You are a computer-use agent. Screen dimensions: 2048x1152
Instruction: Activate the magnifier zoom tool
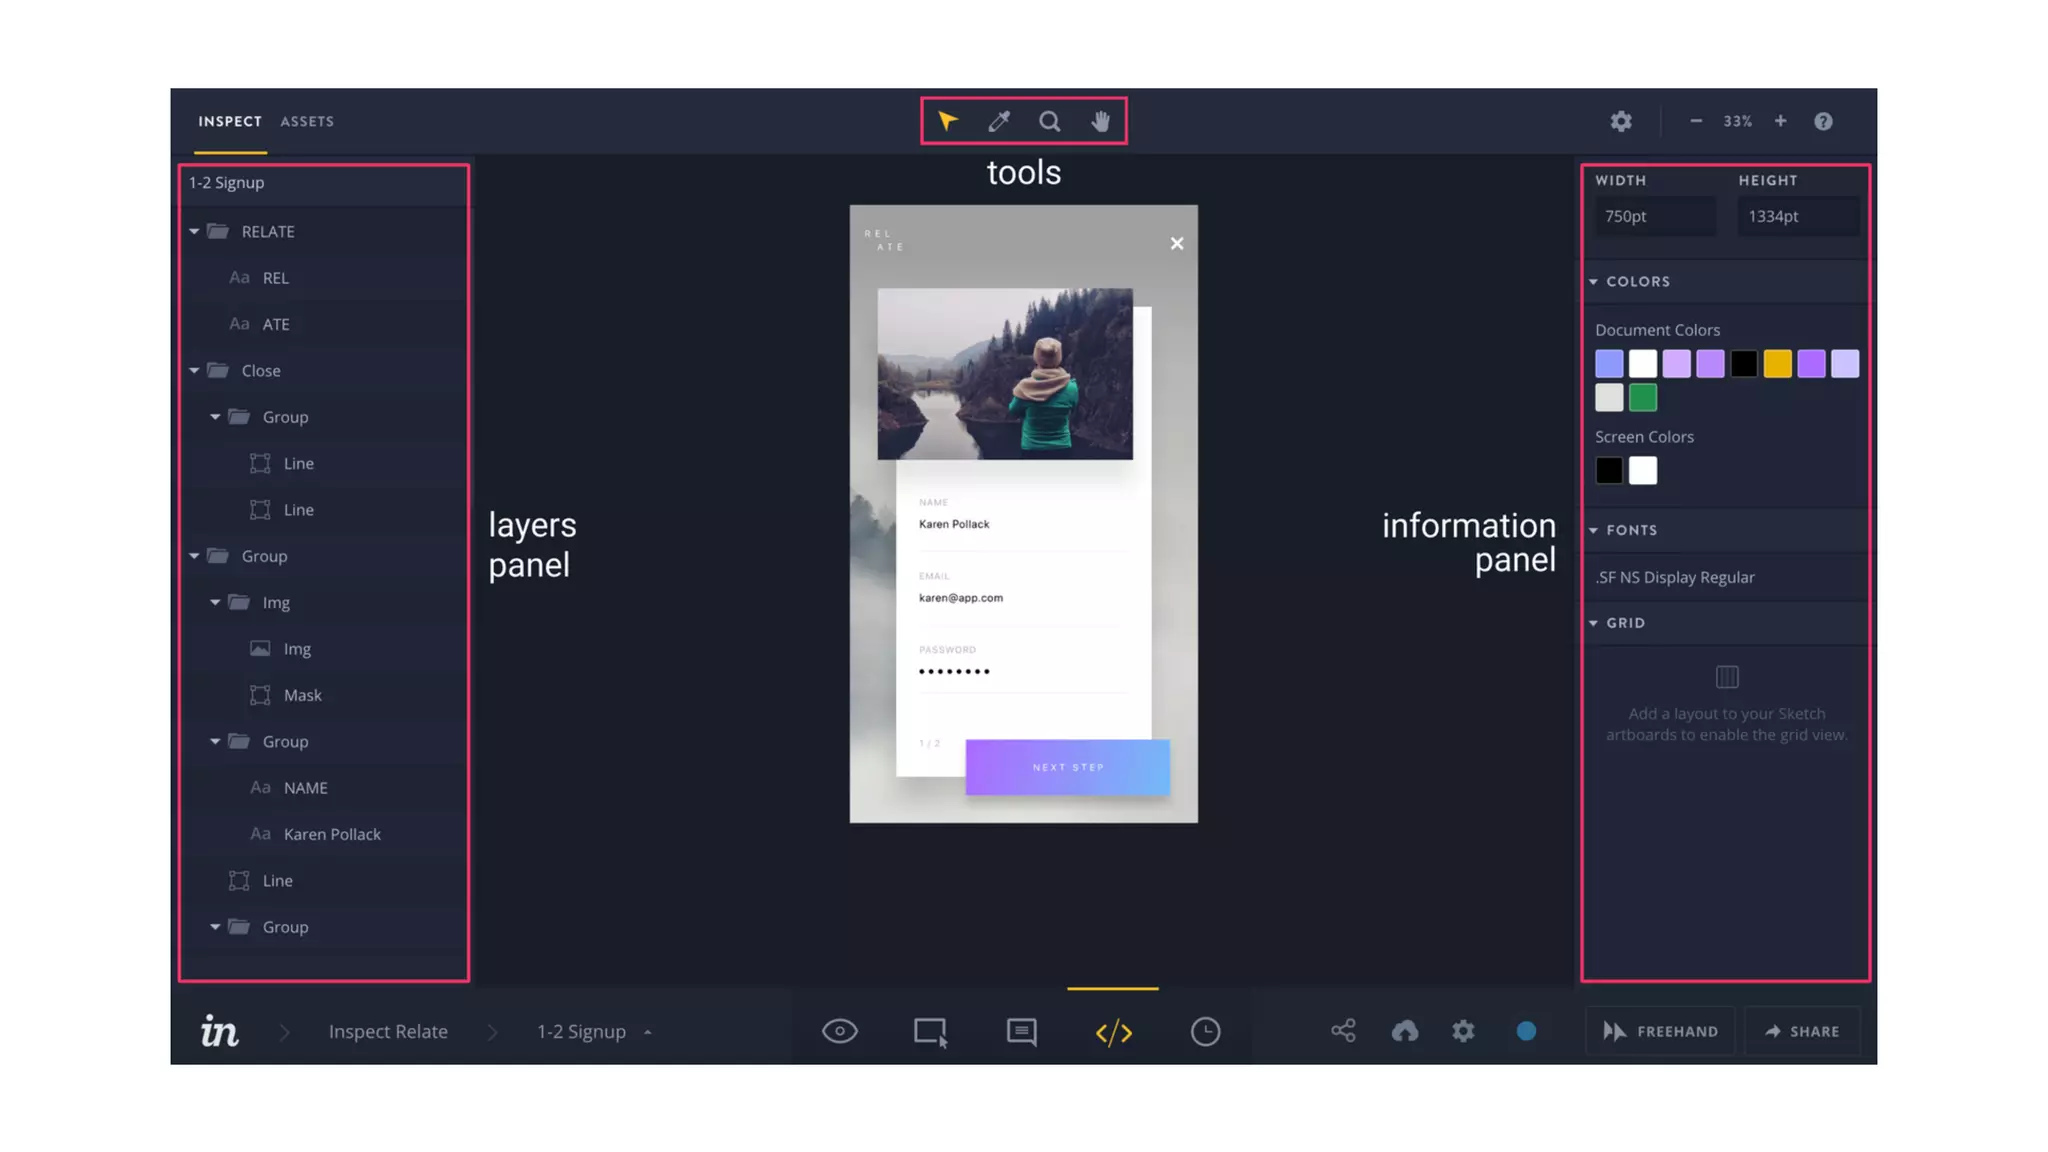1049,121
